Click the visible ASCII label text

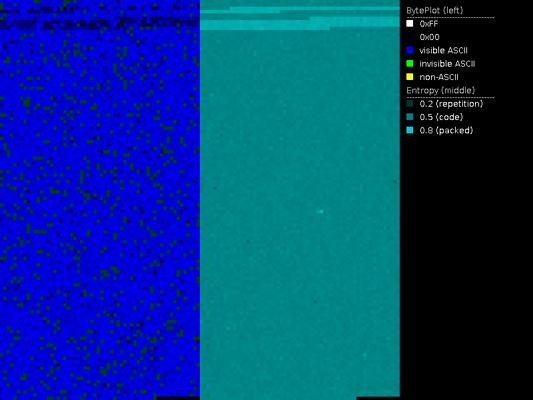[443, 51]
